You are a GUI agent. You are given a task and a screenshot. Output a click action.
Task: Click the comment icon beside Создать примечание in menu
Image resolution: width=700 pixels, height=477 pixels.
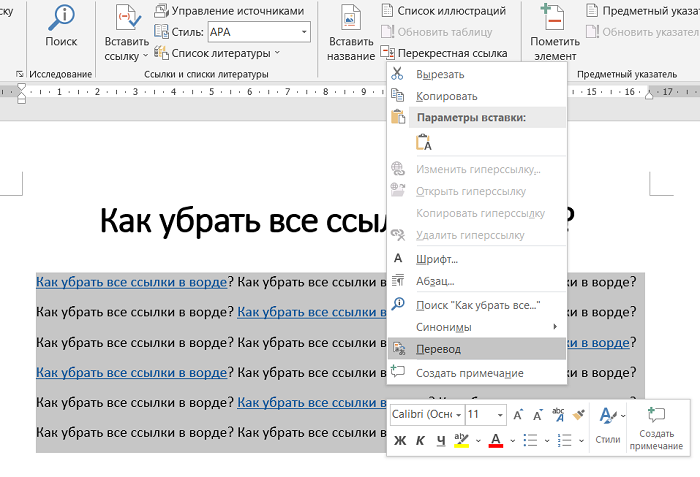click(397, 371)
